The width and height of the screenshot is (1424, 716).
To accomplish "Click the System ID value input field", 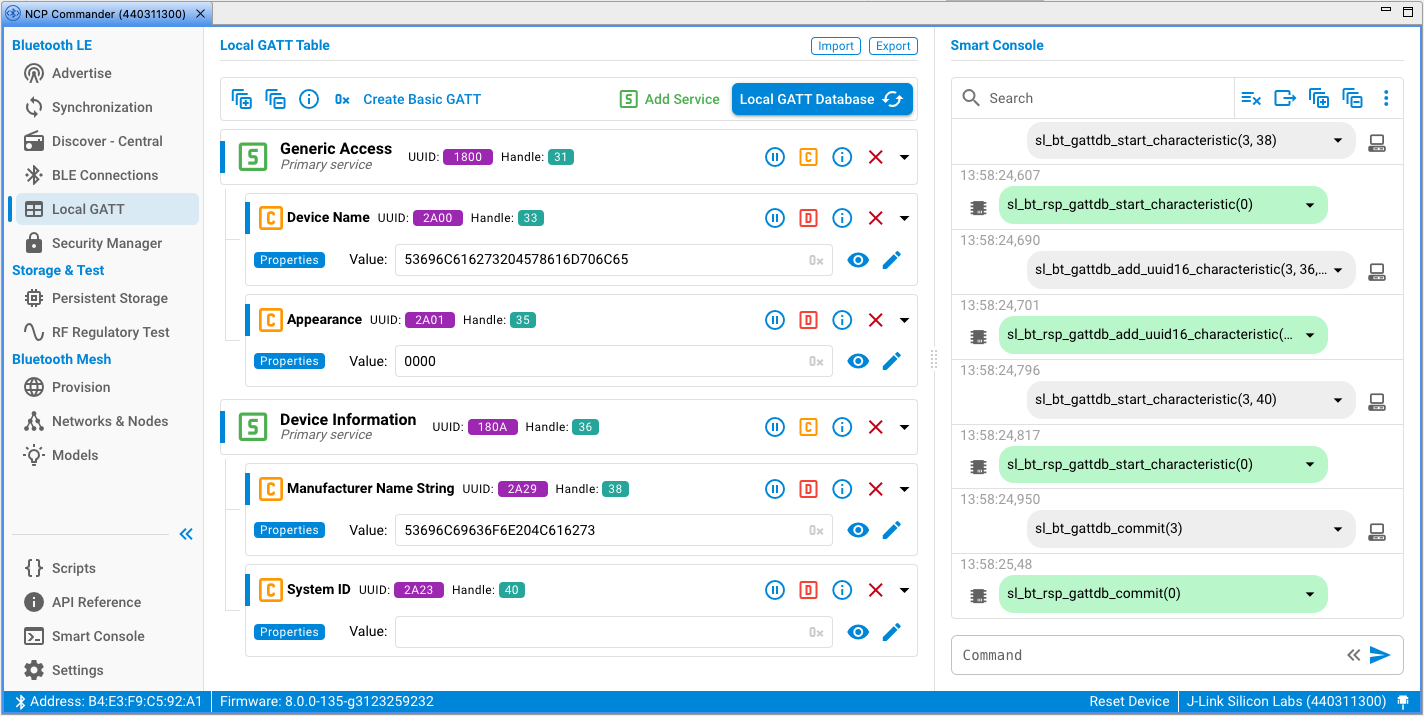I will click(600, 632).
